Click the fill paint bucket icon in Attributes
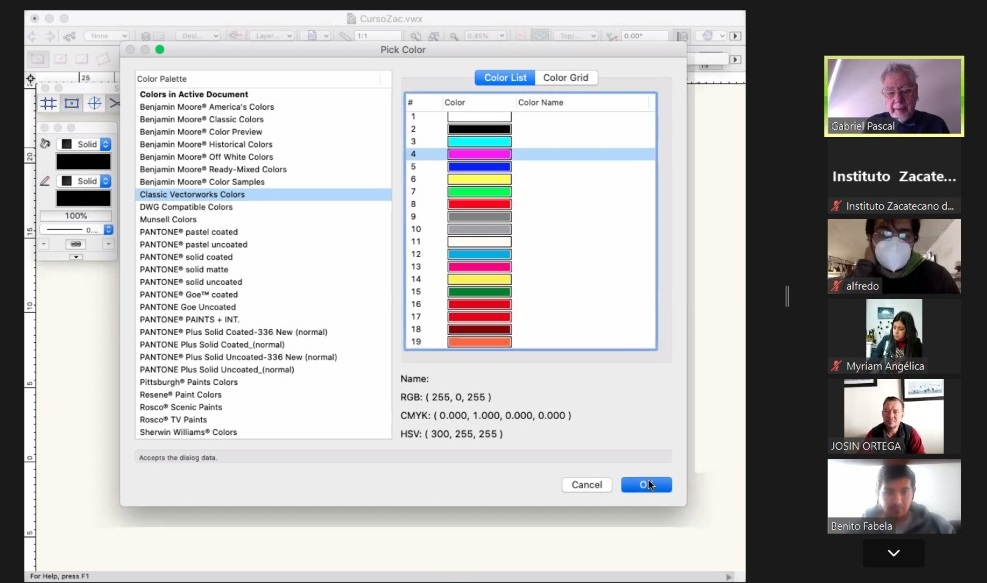 [x=45, y=144]
